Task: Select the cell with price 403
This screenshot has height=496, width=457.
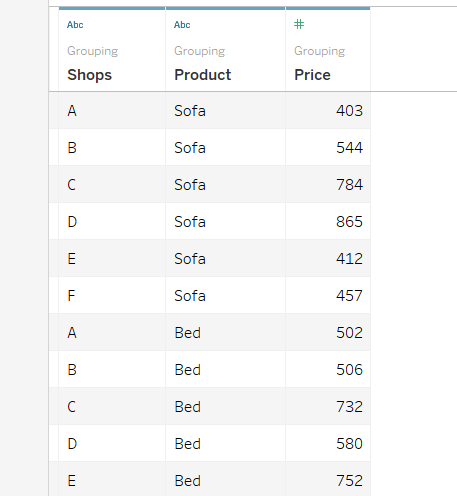Action: [328, 111]
